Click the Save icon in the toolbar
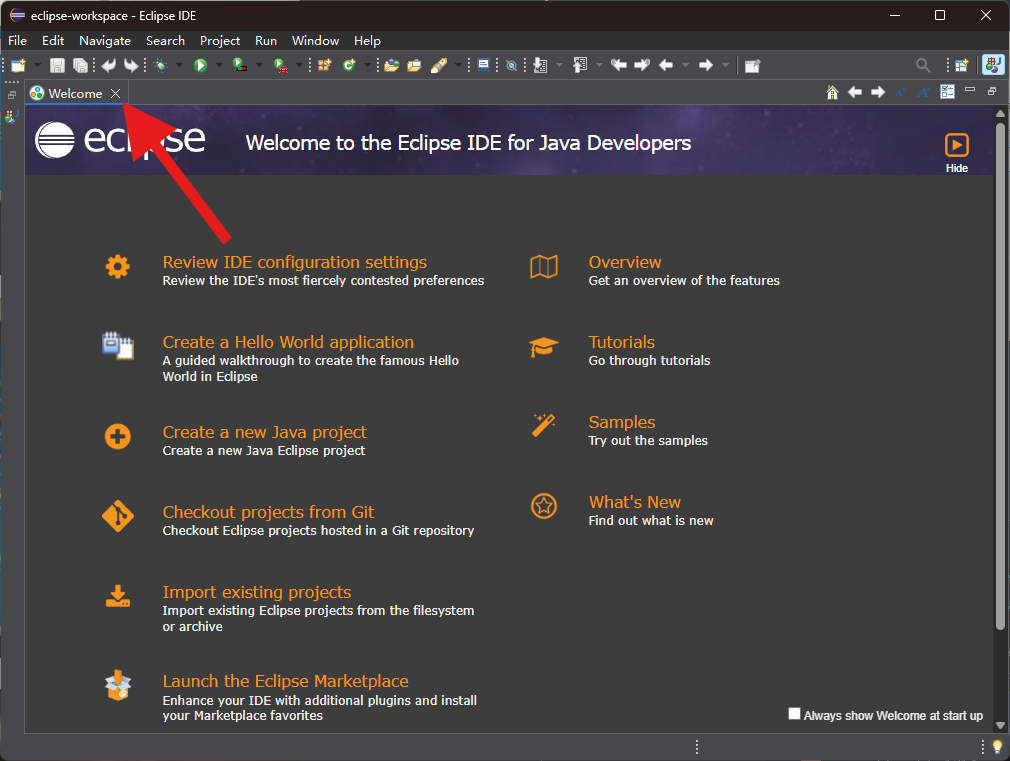This screenshot has width=1010, height=761. (x=57, y=65)
